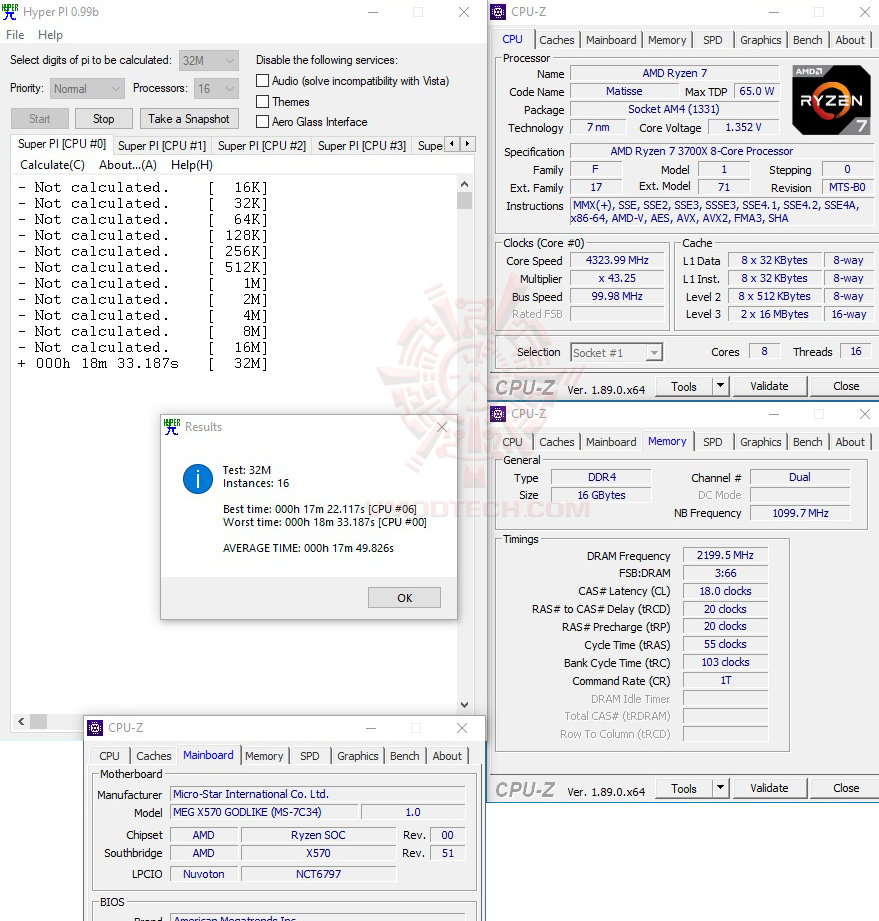Open Caches tab in top CPU-Z window

[556, 40]
